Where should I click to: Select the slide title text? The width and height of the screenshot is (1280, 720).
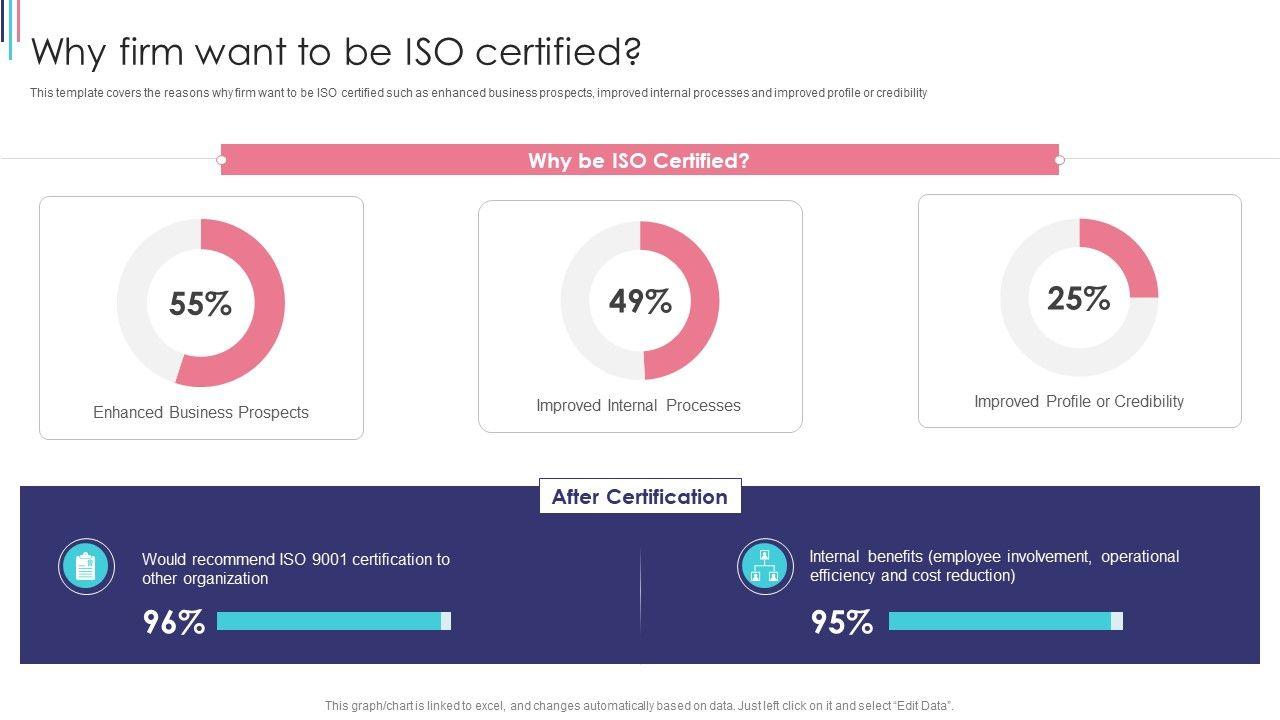tap(336, 51)
